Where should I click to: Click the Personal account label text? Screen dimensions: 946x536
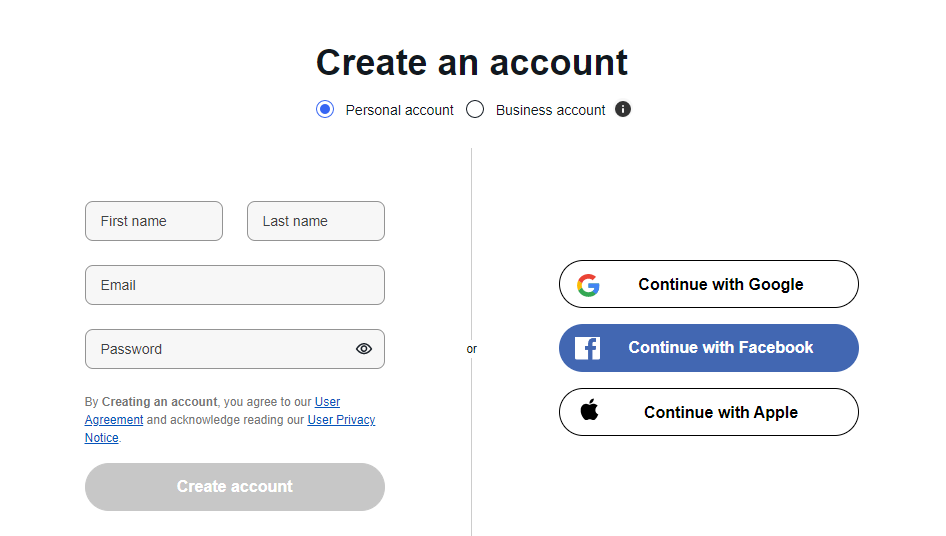coord(399,110)
